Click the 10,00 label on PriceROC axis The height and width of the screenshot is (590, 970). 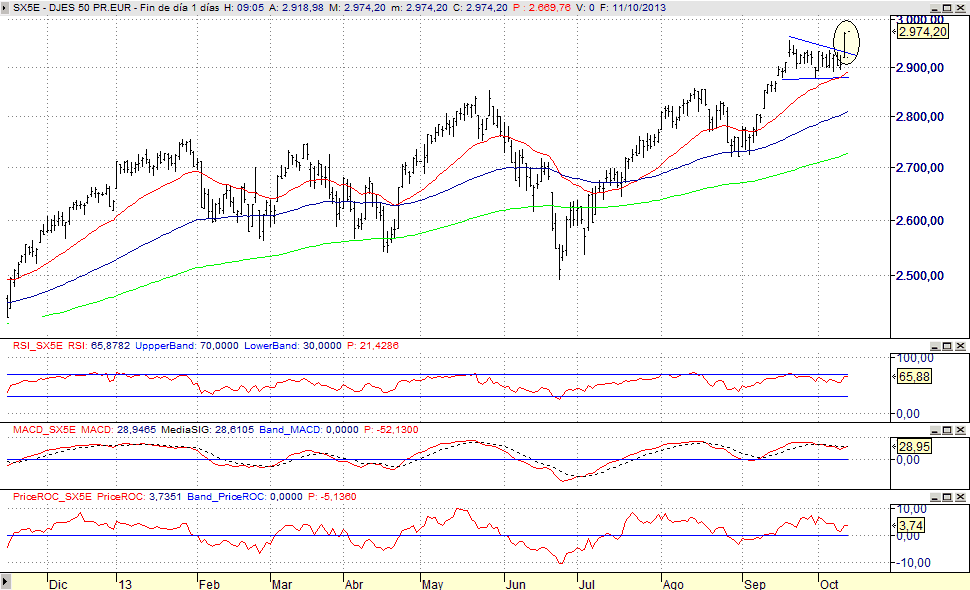tap(912, 509)
